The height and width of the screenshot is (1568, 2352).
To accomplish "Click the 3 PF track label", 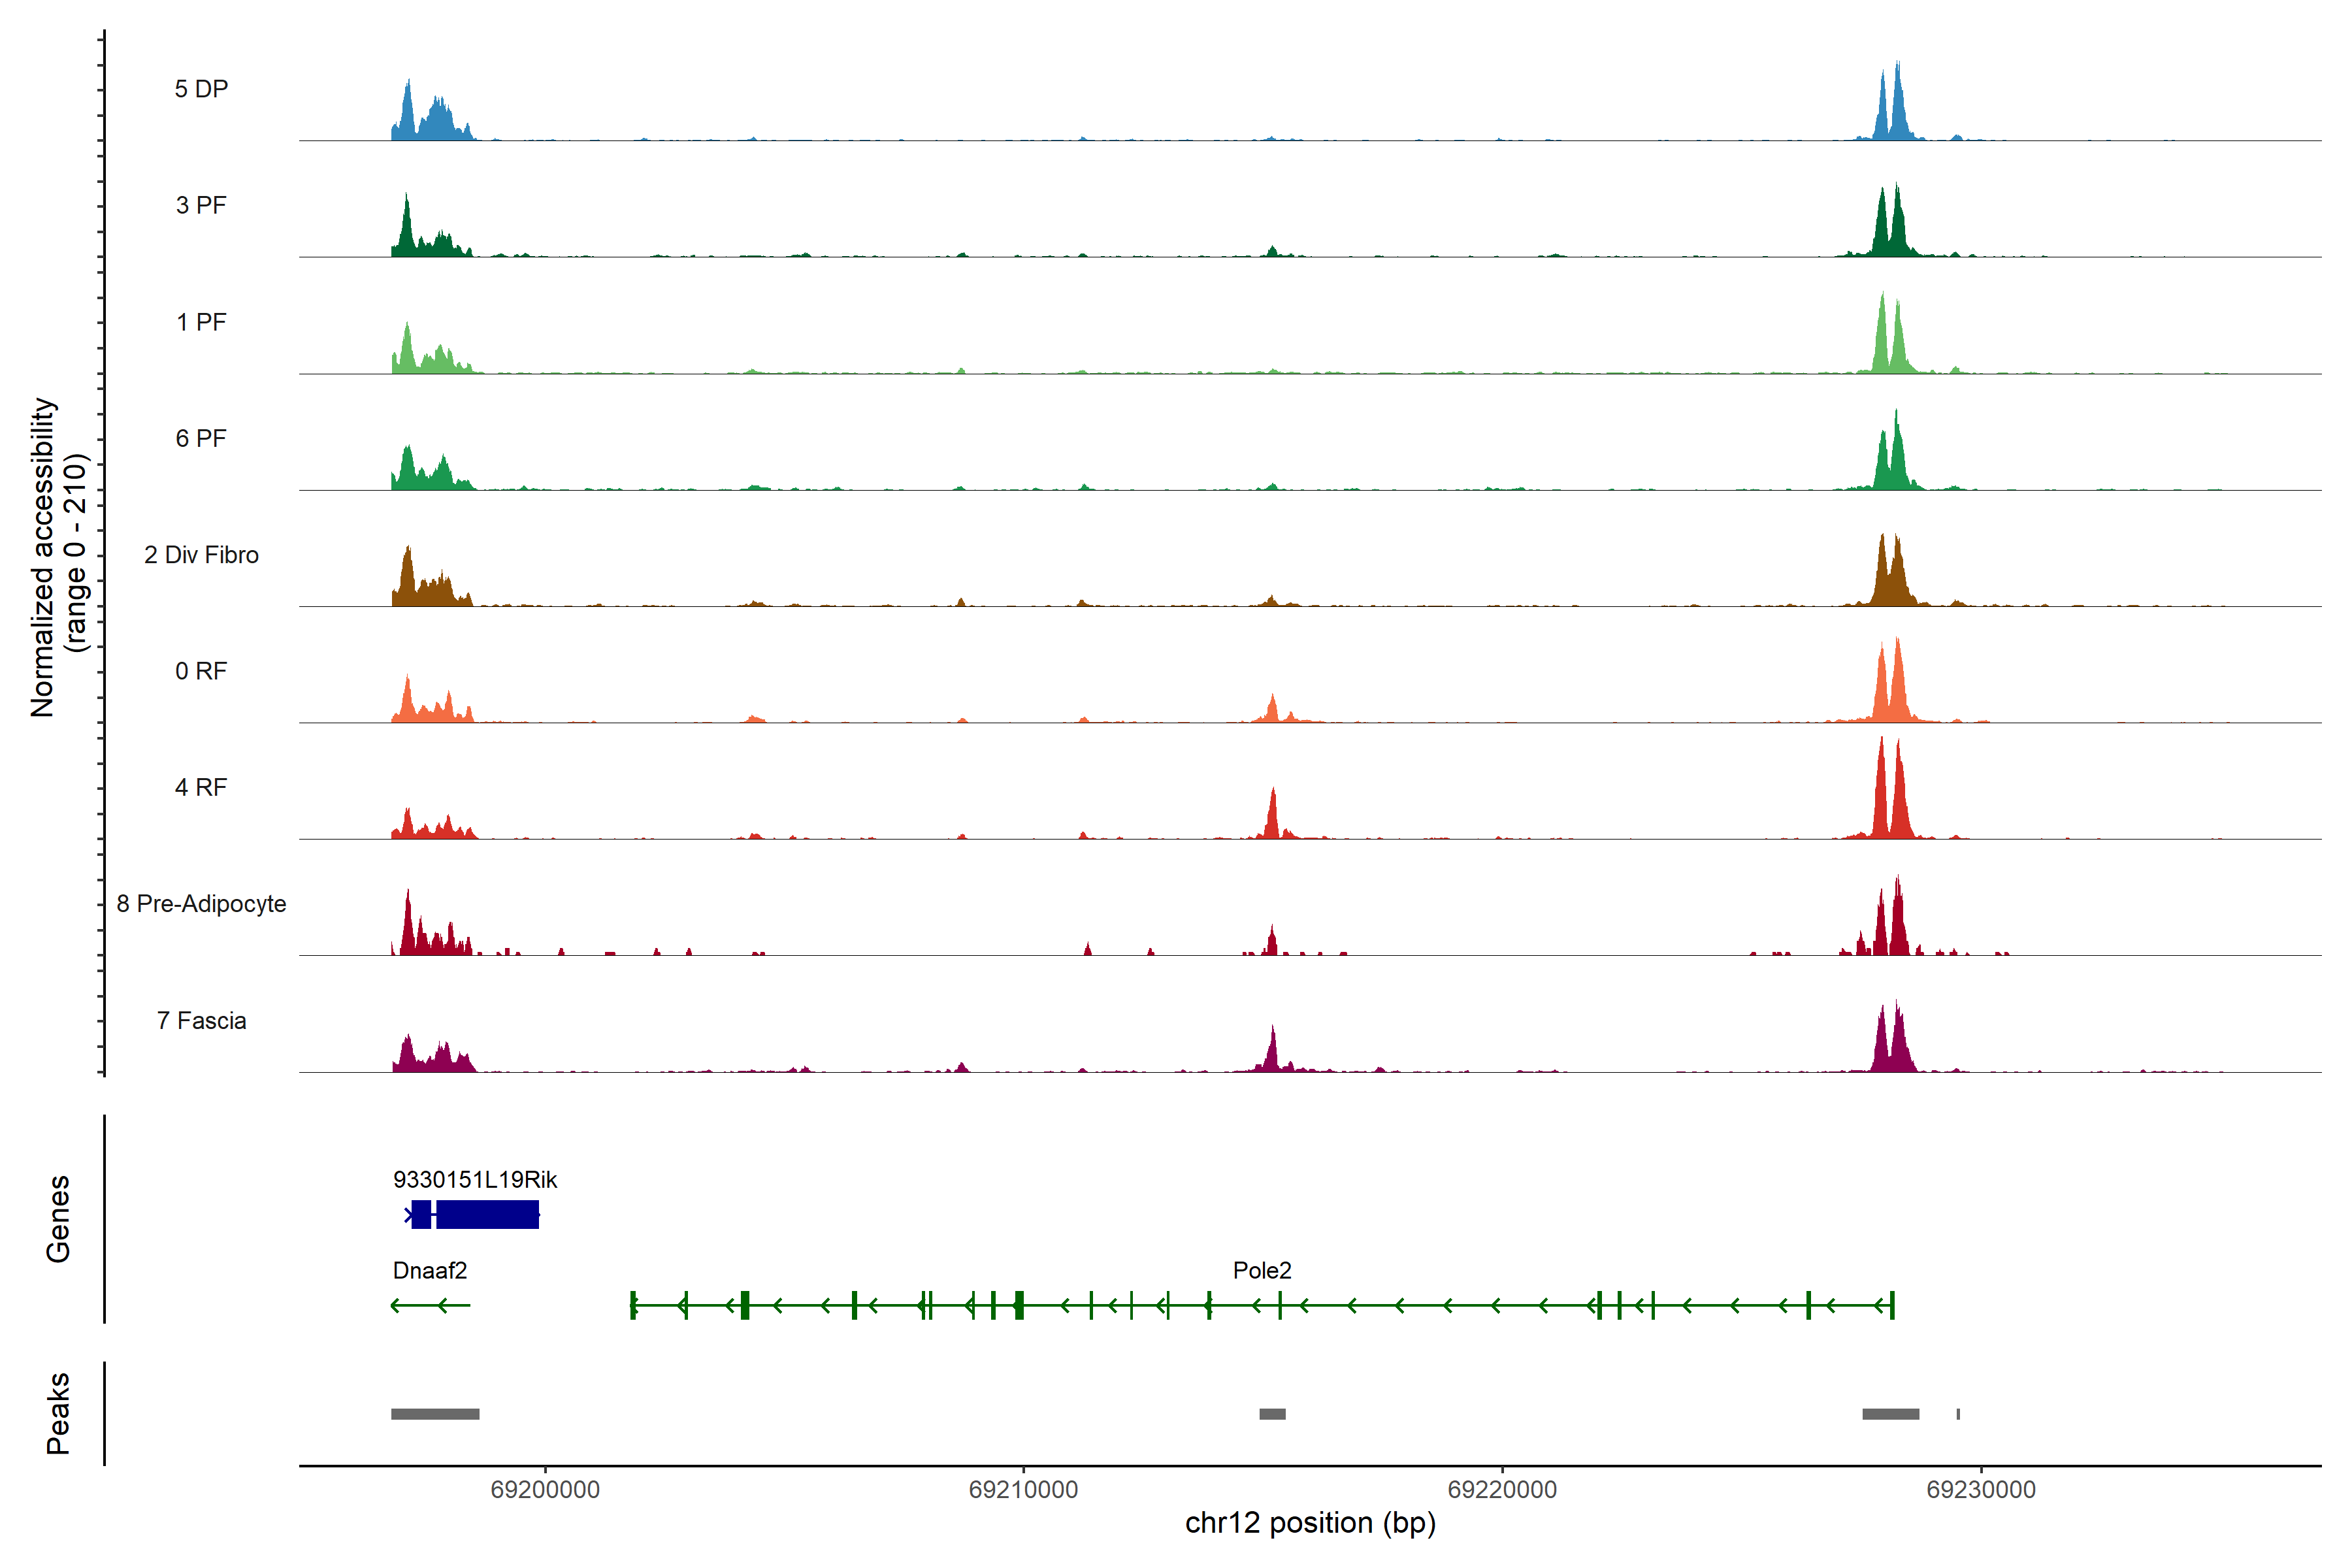I will click(201, 205).
